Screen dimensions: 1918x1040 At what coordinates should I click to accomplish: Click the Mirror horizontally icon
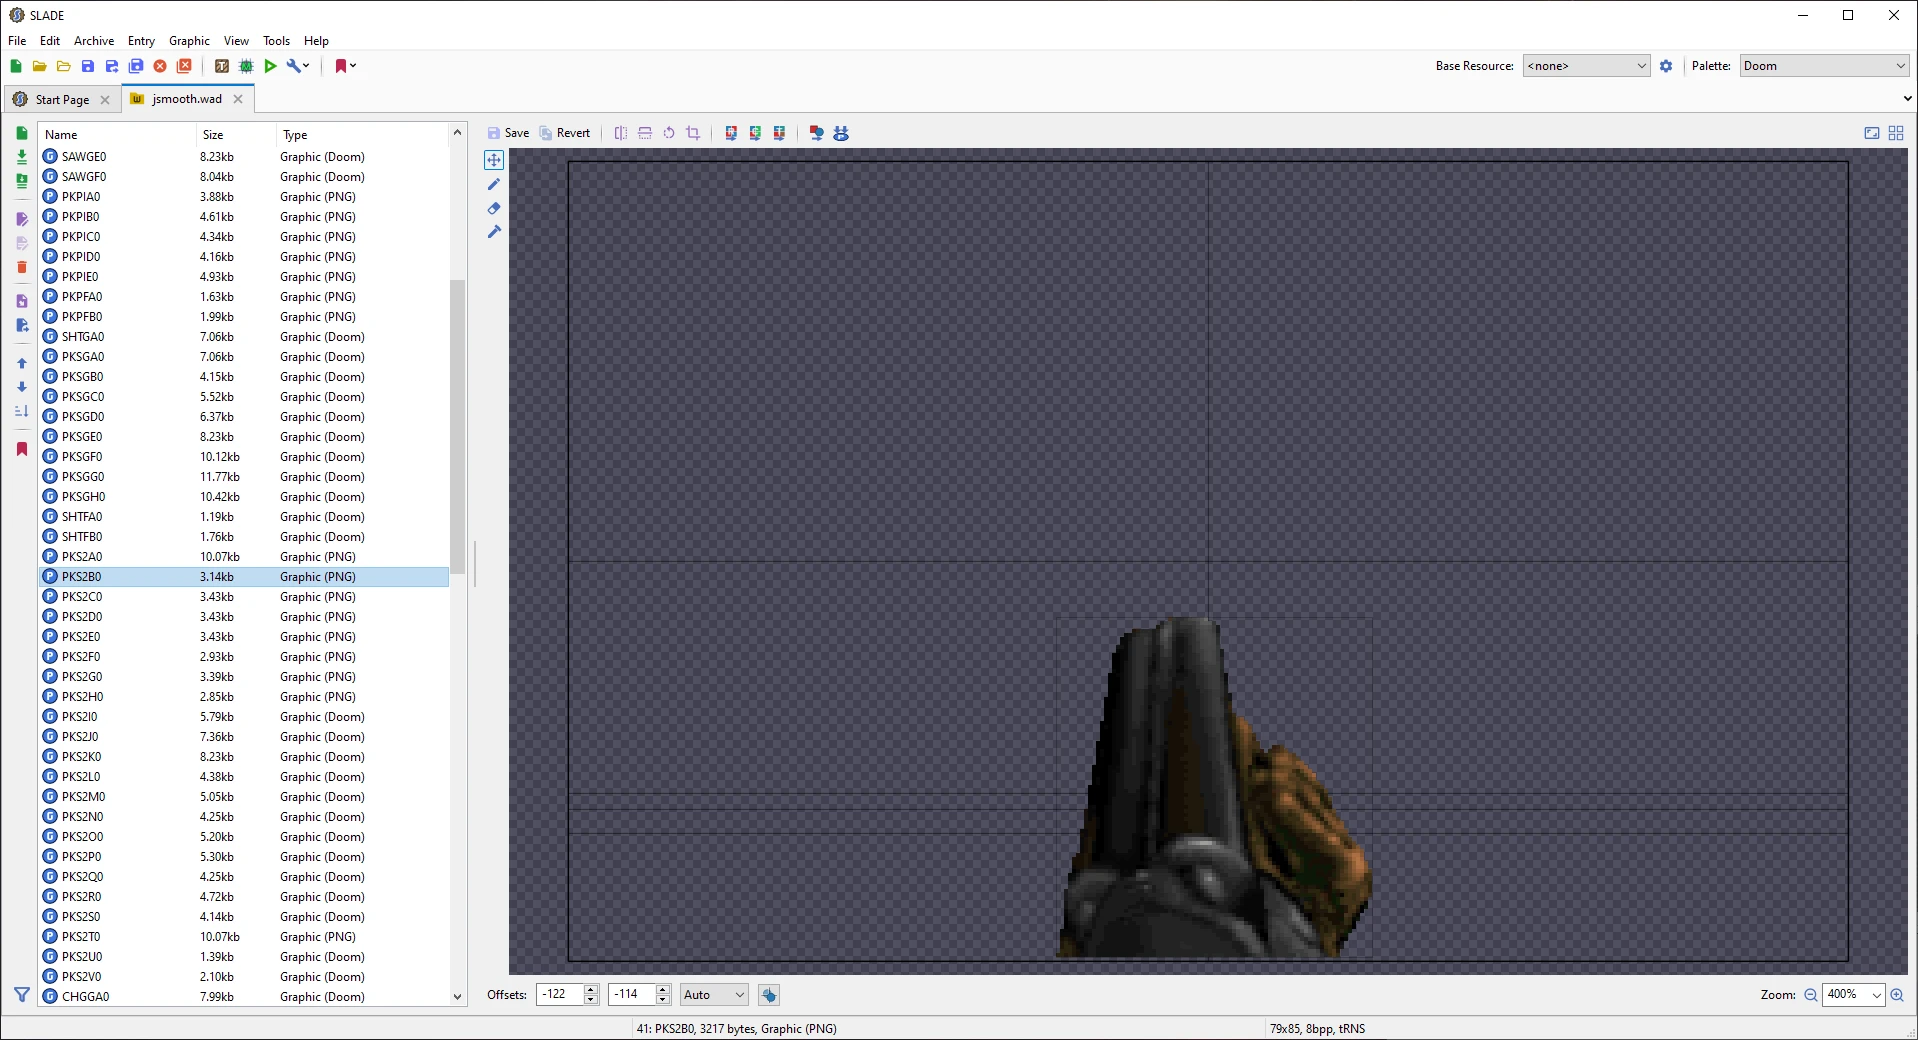click(x=621, y=133)
